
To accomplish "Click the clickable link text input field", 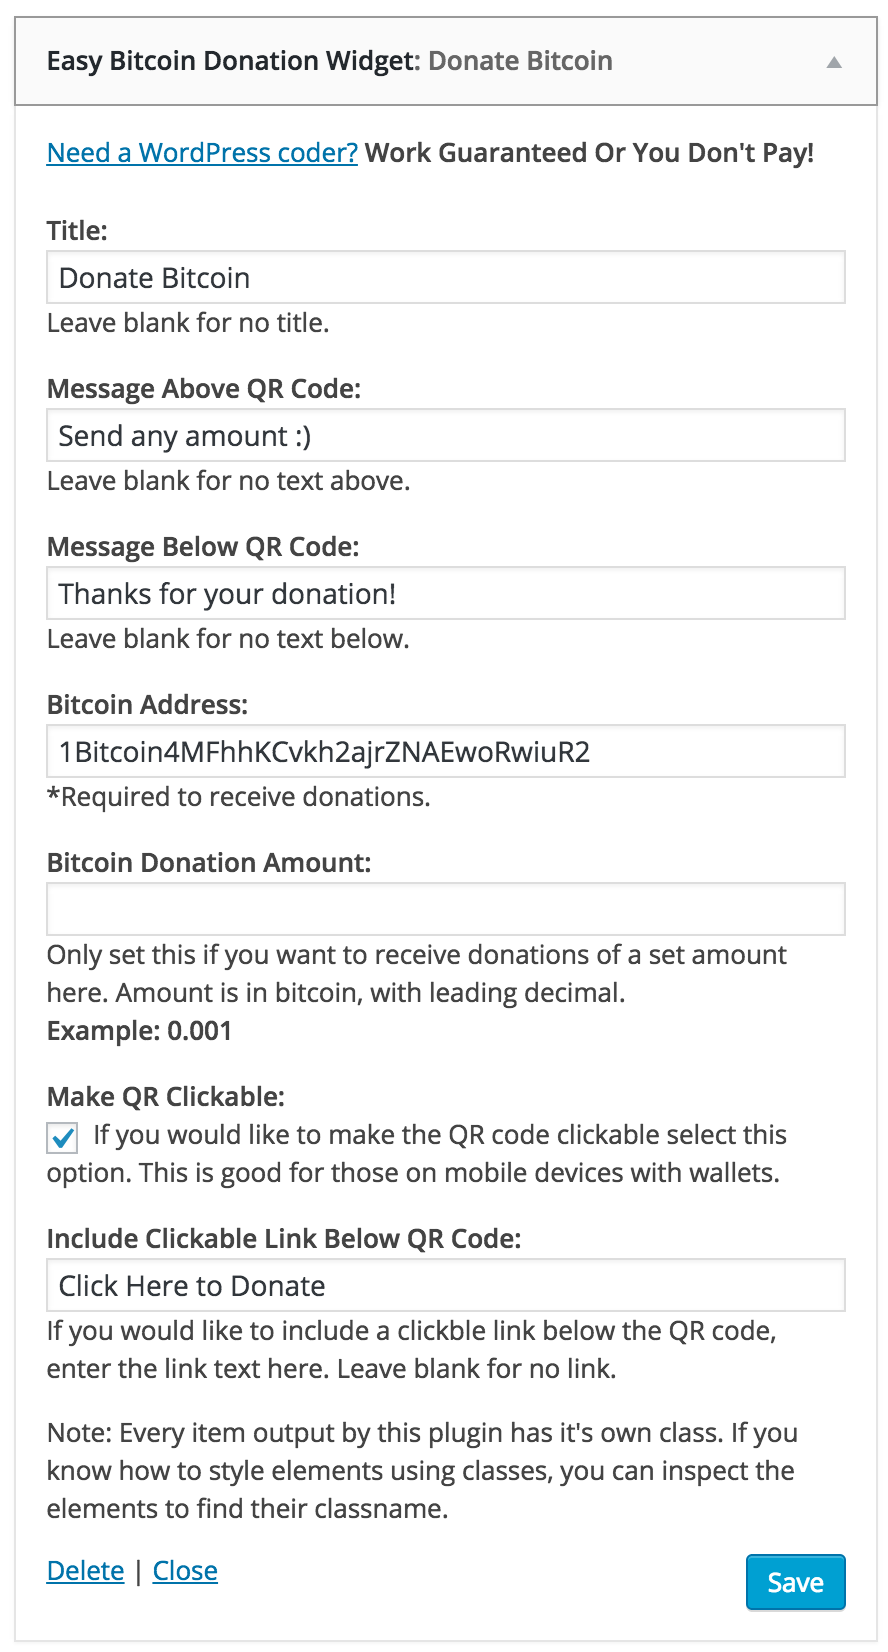I will pyautogui.click(x=446, y=1286).
